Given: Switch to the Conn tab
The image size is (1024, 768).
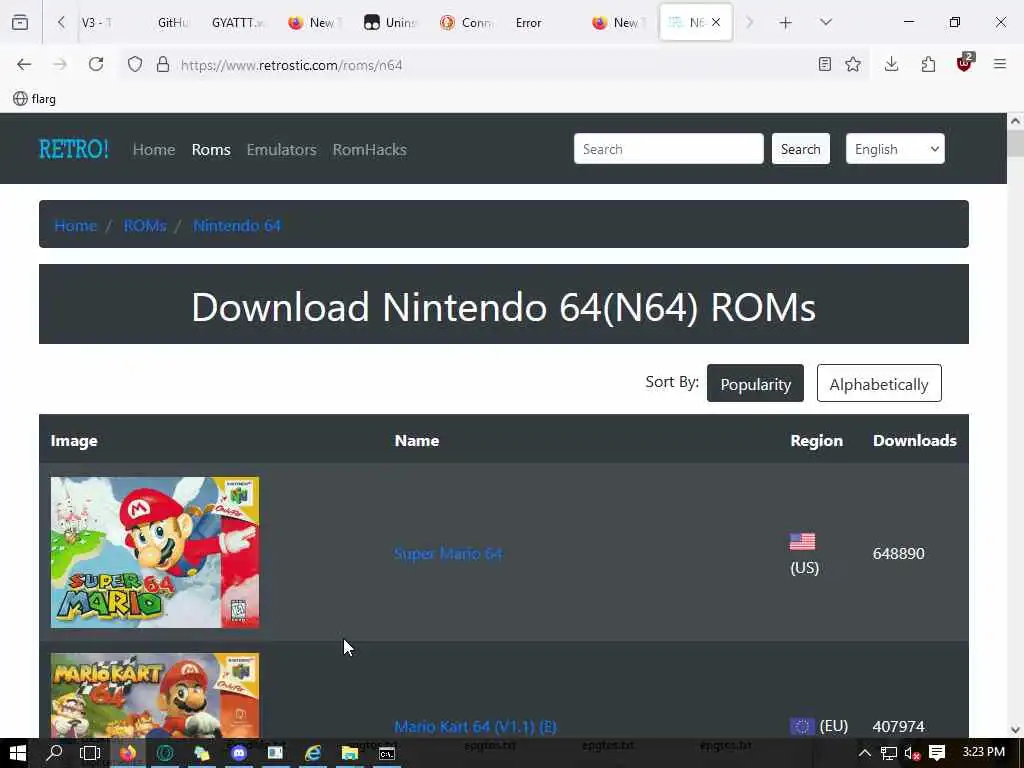Looking at the screenshot, I should pyautogui.click(x=466, y=23).
